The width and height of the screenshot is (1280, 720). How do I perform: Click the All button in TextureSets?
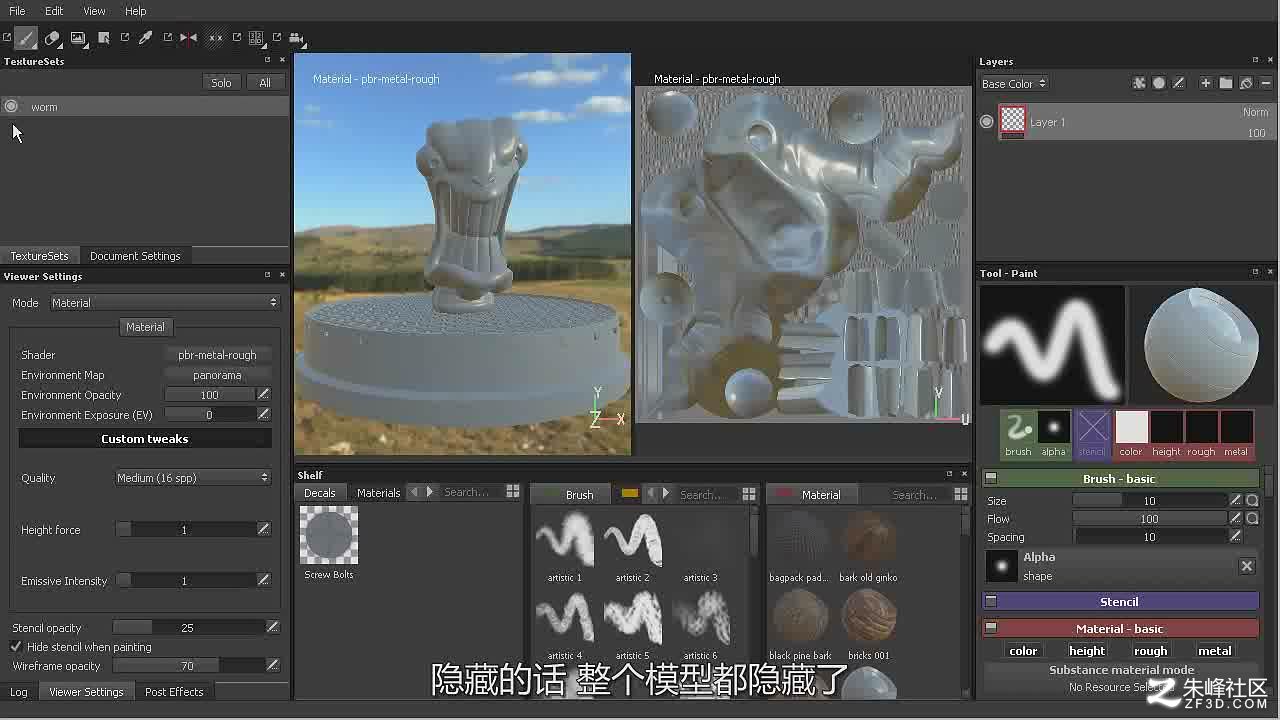point(265,83)
